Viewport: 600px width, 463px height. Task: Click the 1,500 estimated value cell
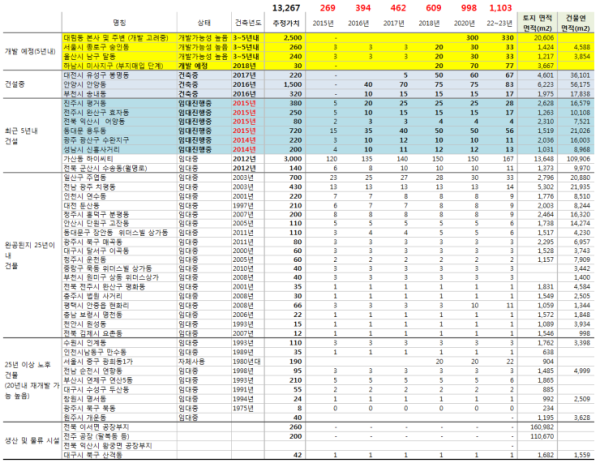coord(293,84)
